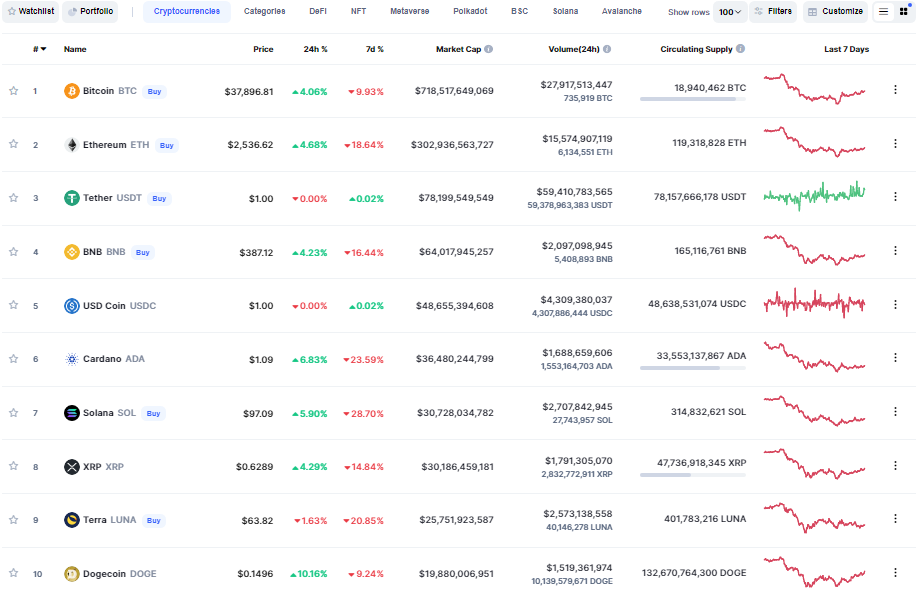917x597 pixels.
Task: Open the Cryptocurrencies tab
Action: tap(187, 11)
